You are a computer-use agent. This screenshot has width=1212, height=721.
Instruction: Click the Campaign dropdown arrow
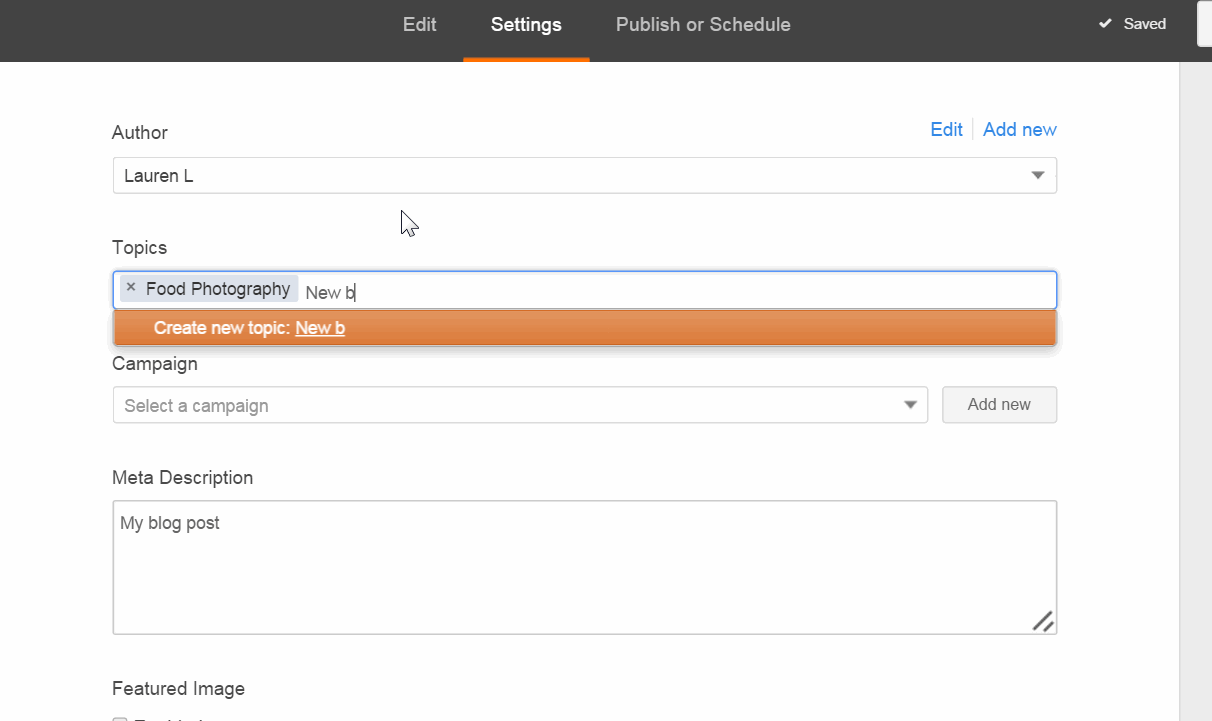pyautogui.click(x=910, y=405)
